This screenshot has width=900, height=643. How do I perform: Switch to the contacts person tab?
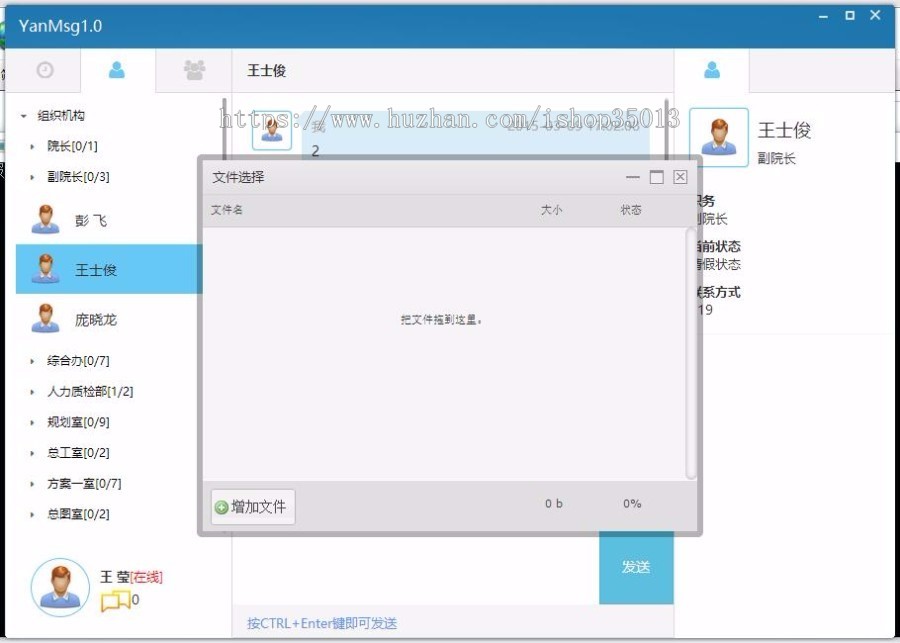(x=119, y=70)
